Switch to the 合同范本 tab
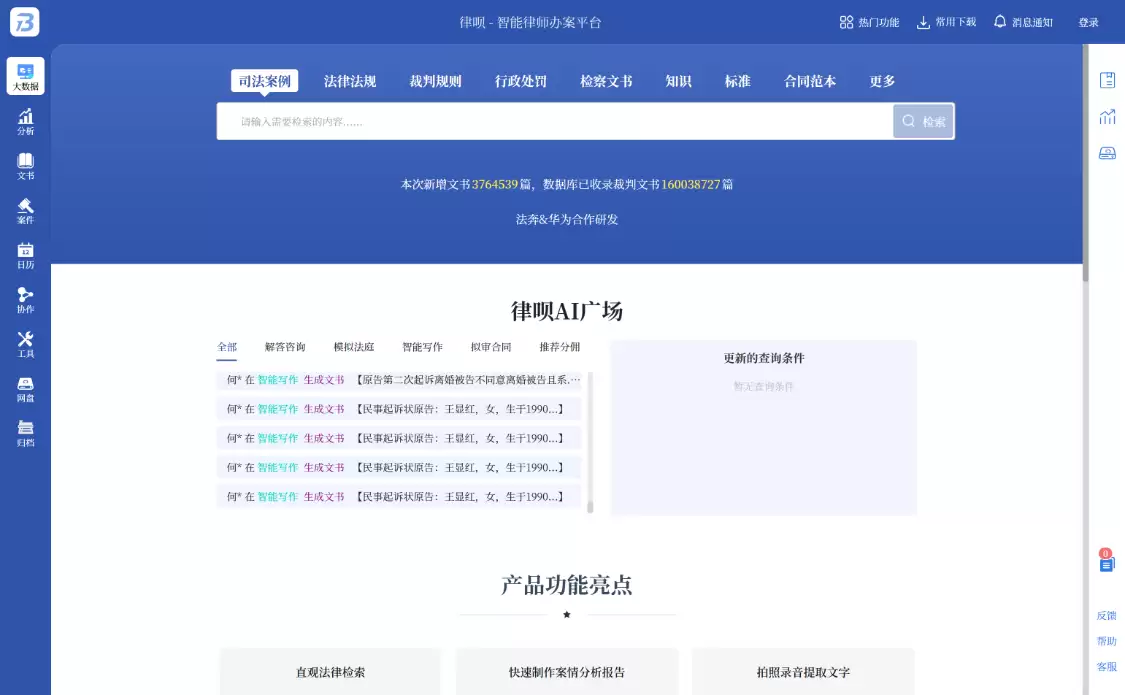Screen dimensions: 1125x695 click(x=810, y=82)
